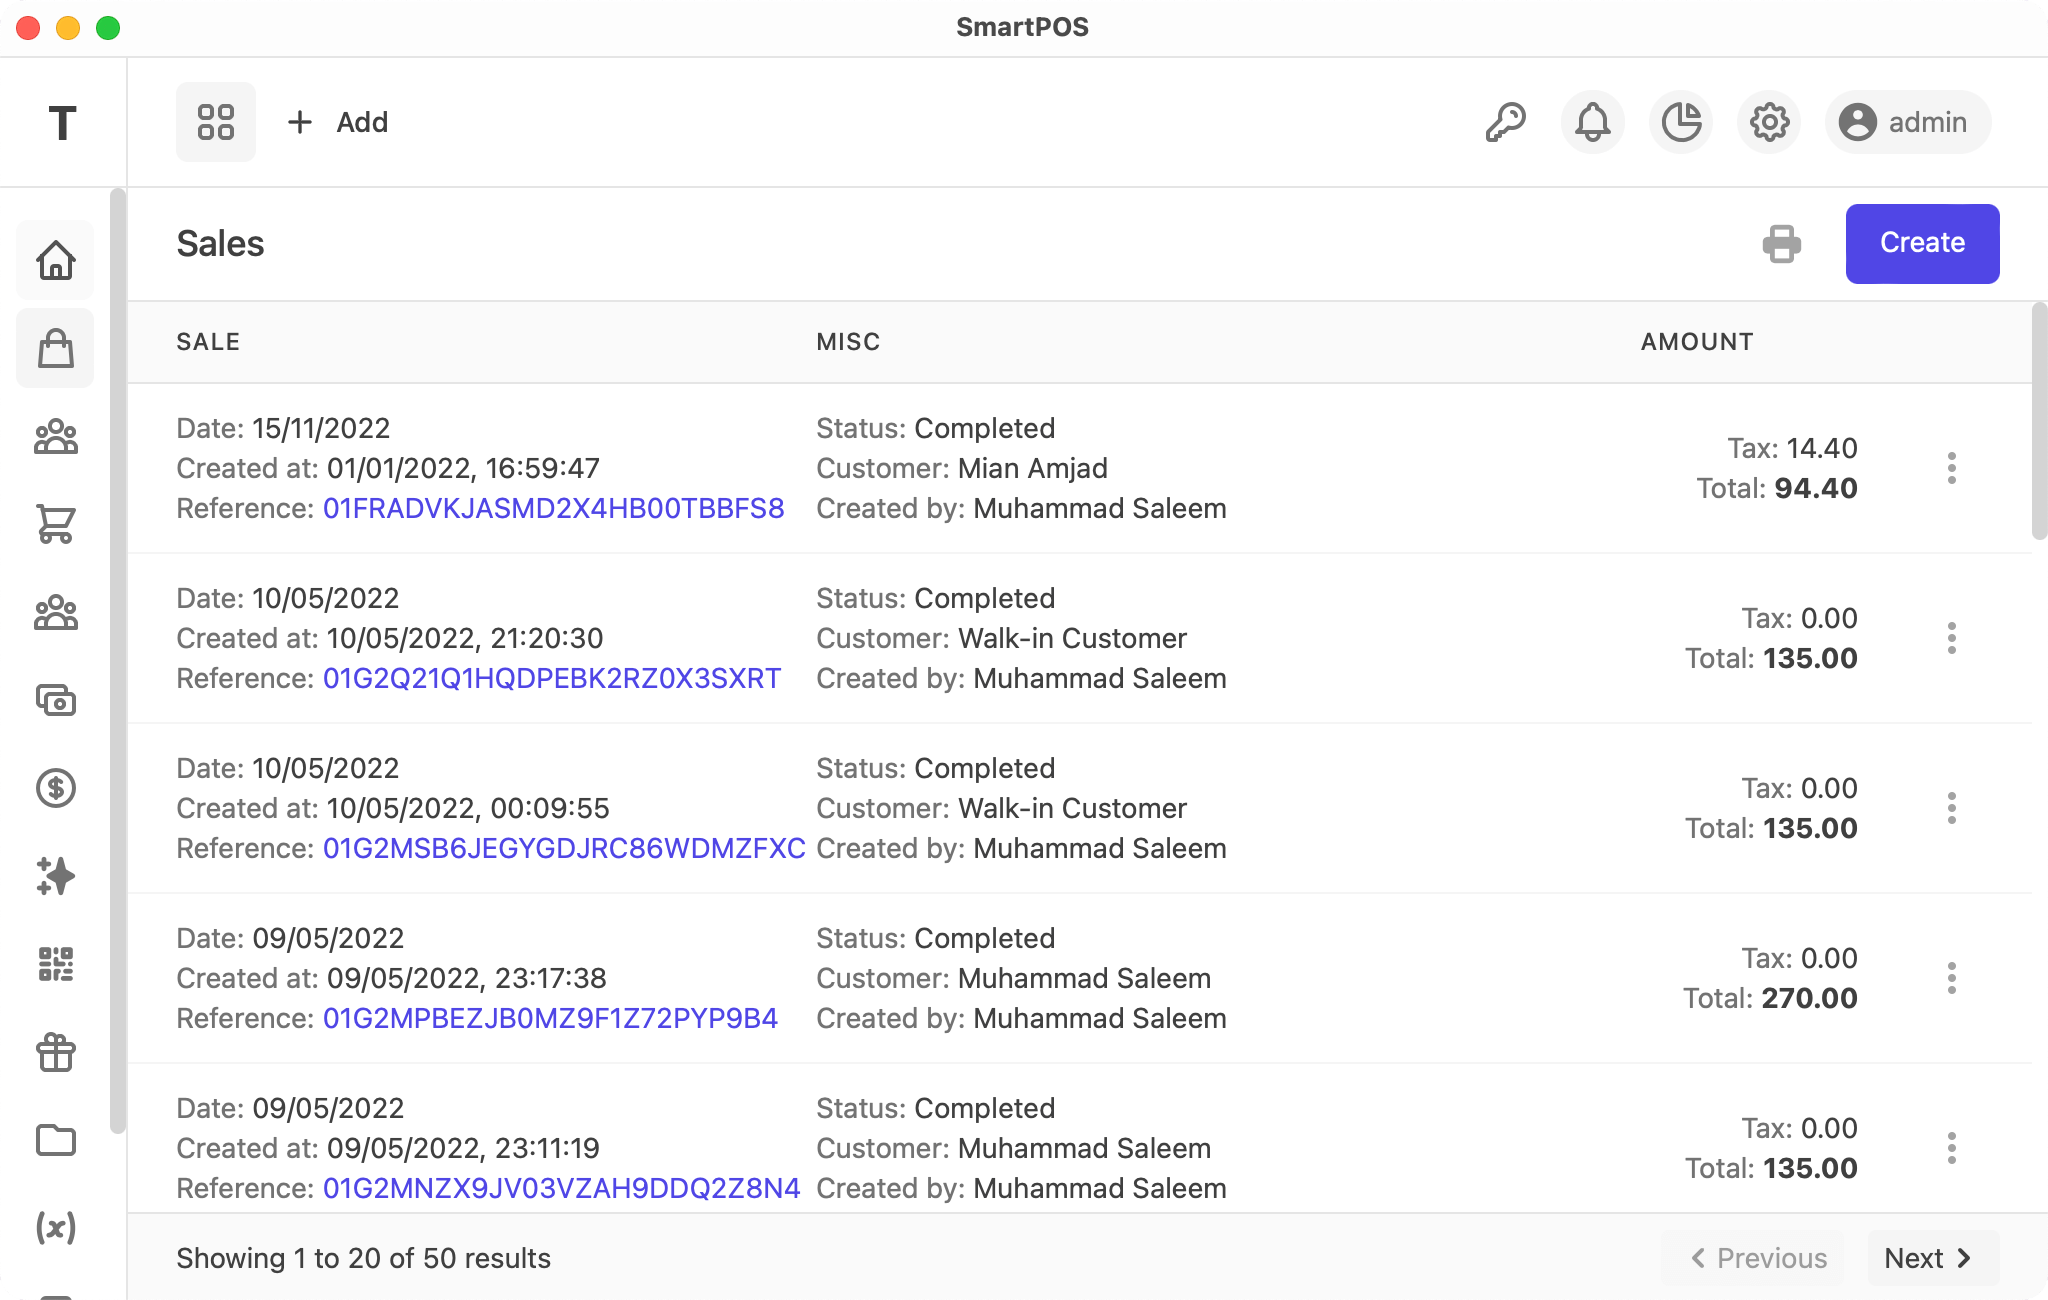Viewport: 2048px width, 1300px height.
Task: Open actions menu for the 94.40 sale
Action: coord(1951,468)
